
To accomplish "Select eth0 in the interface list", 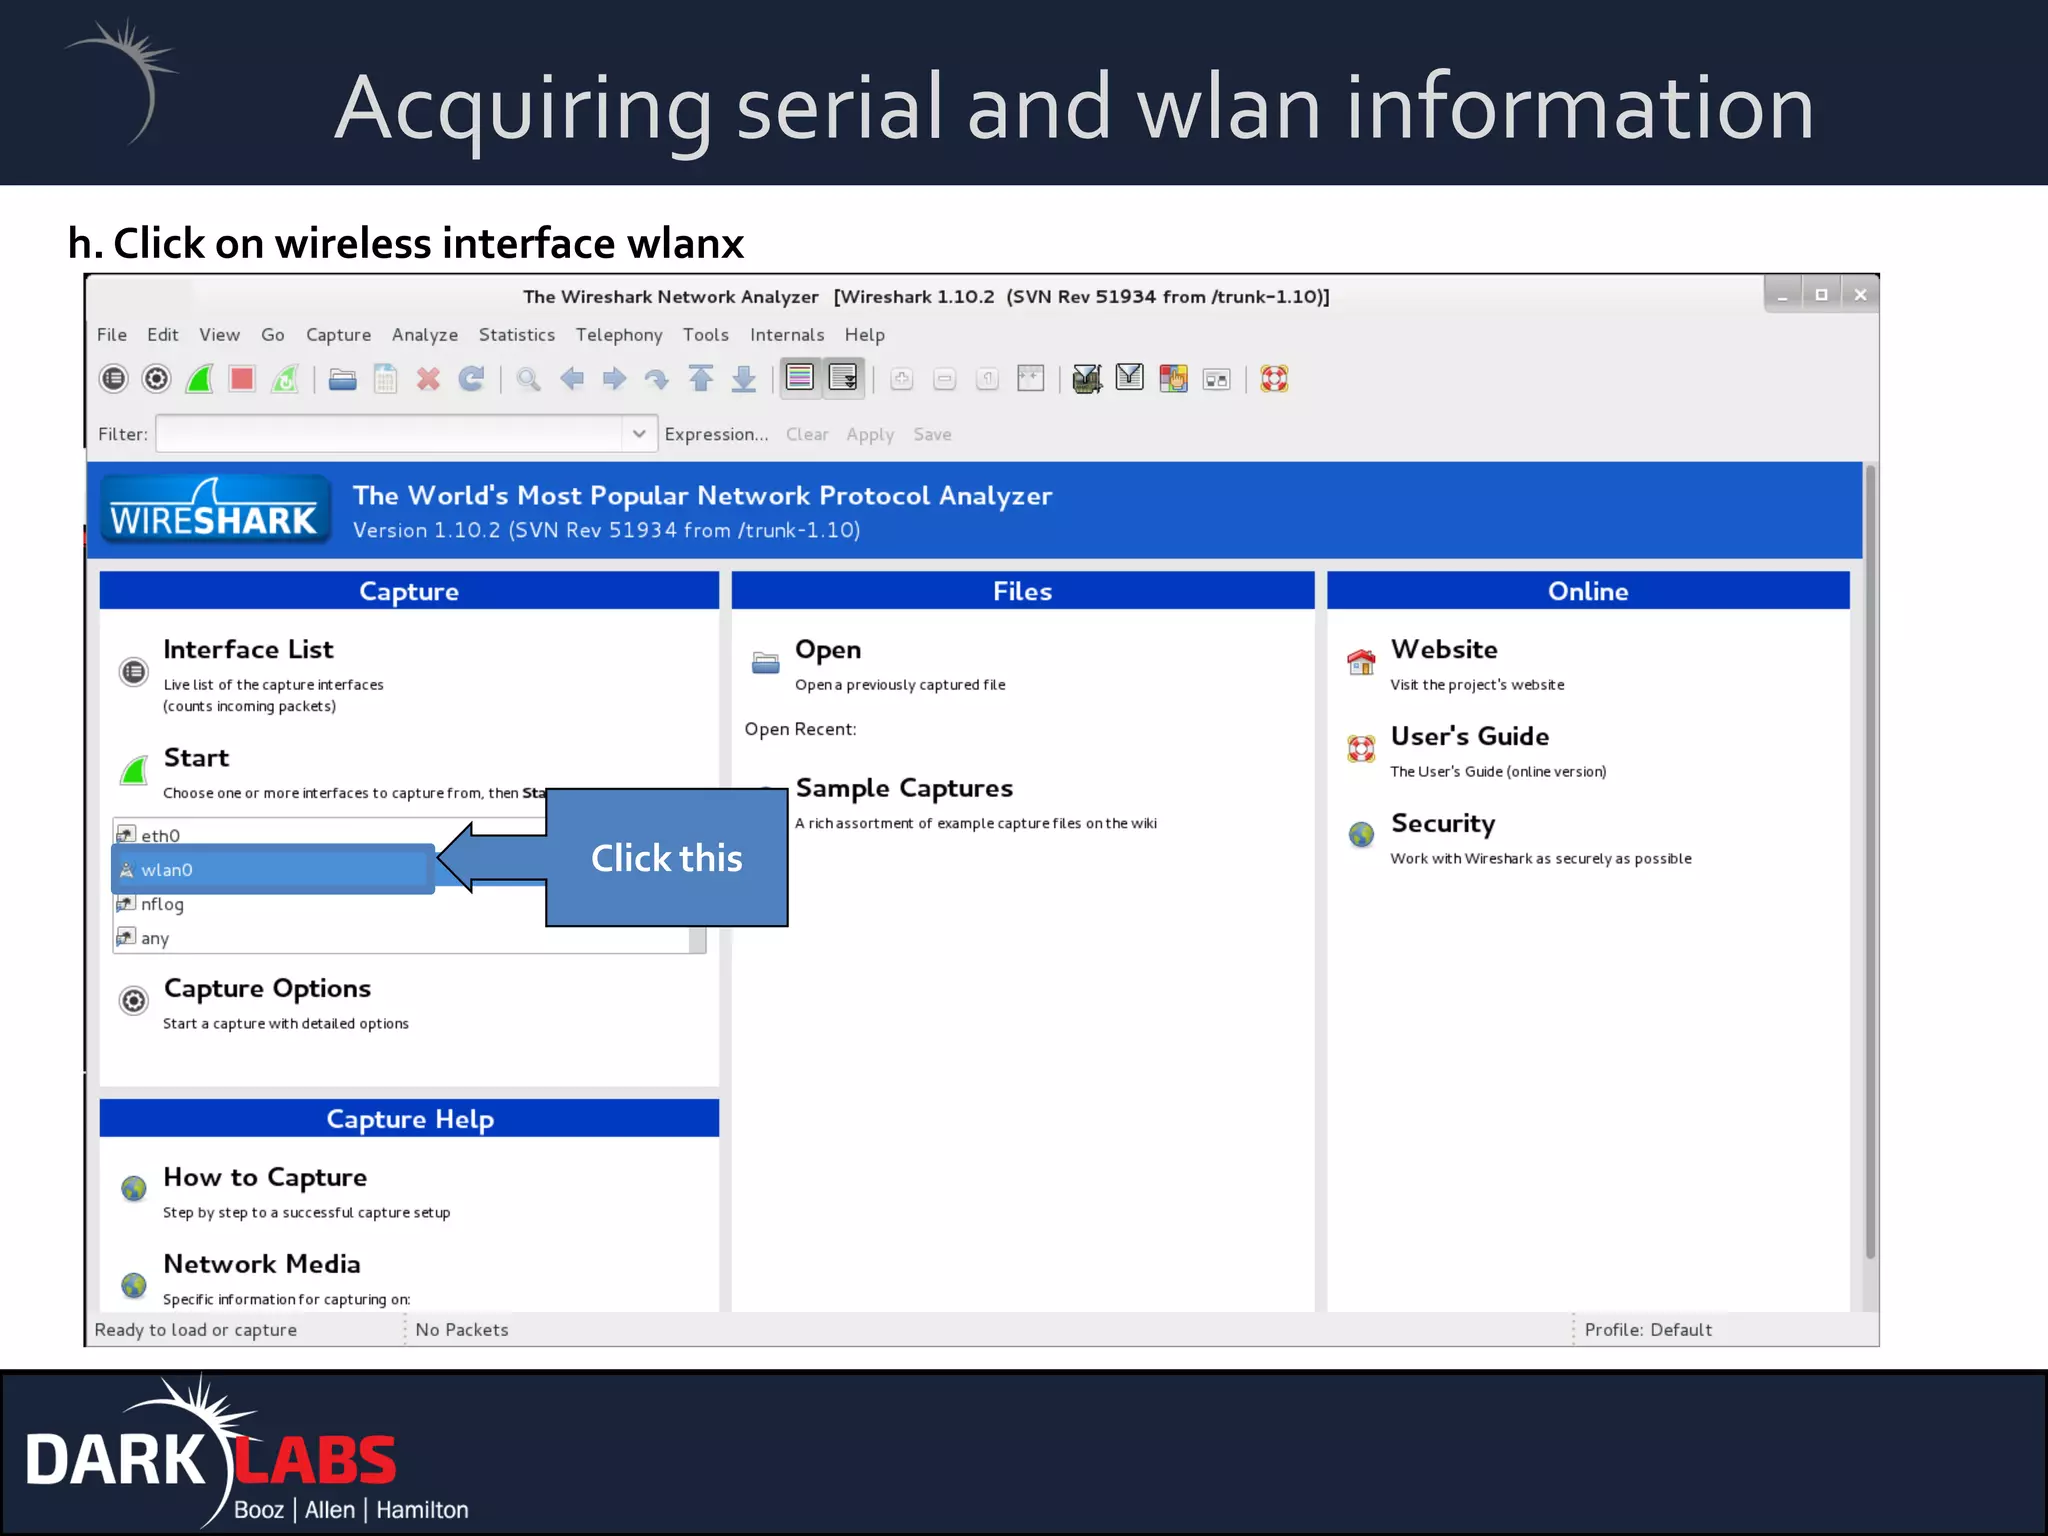I will pos(160,836).
